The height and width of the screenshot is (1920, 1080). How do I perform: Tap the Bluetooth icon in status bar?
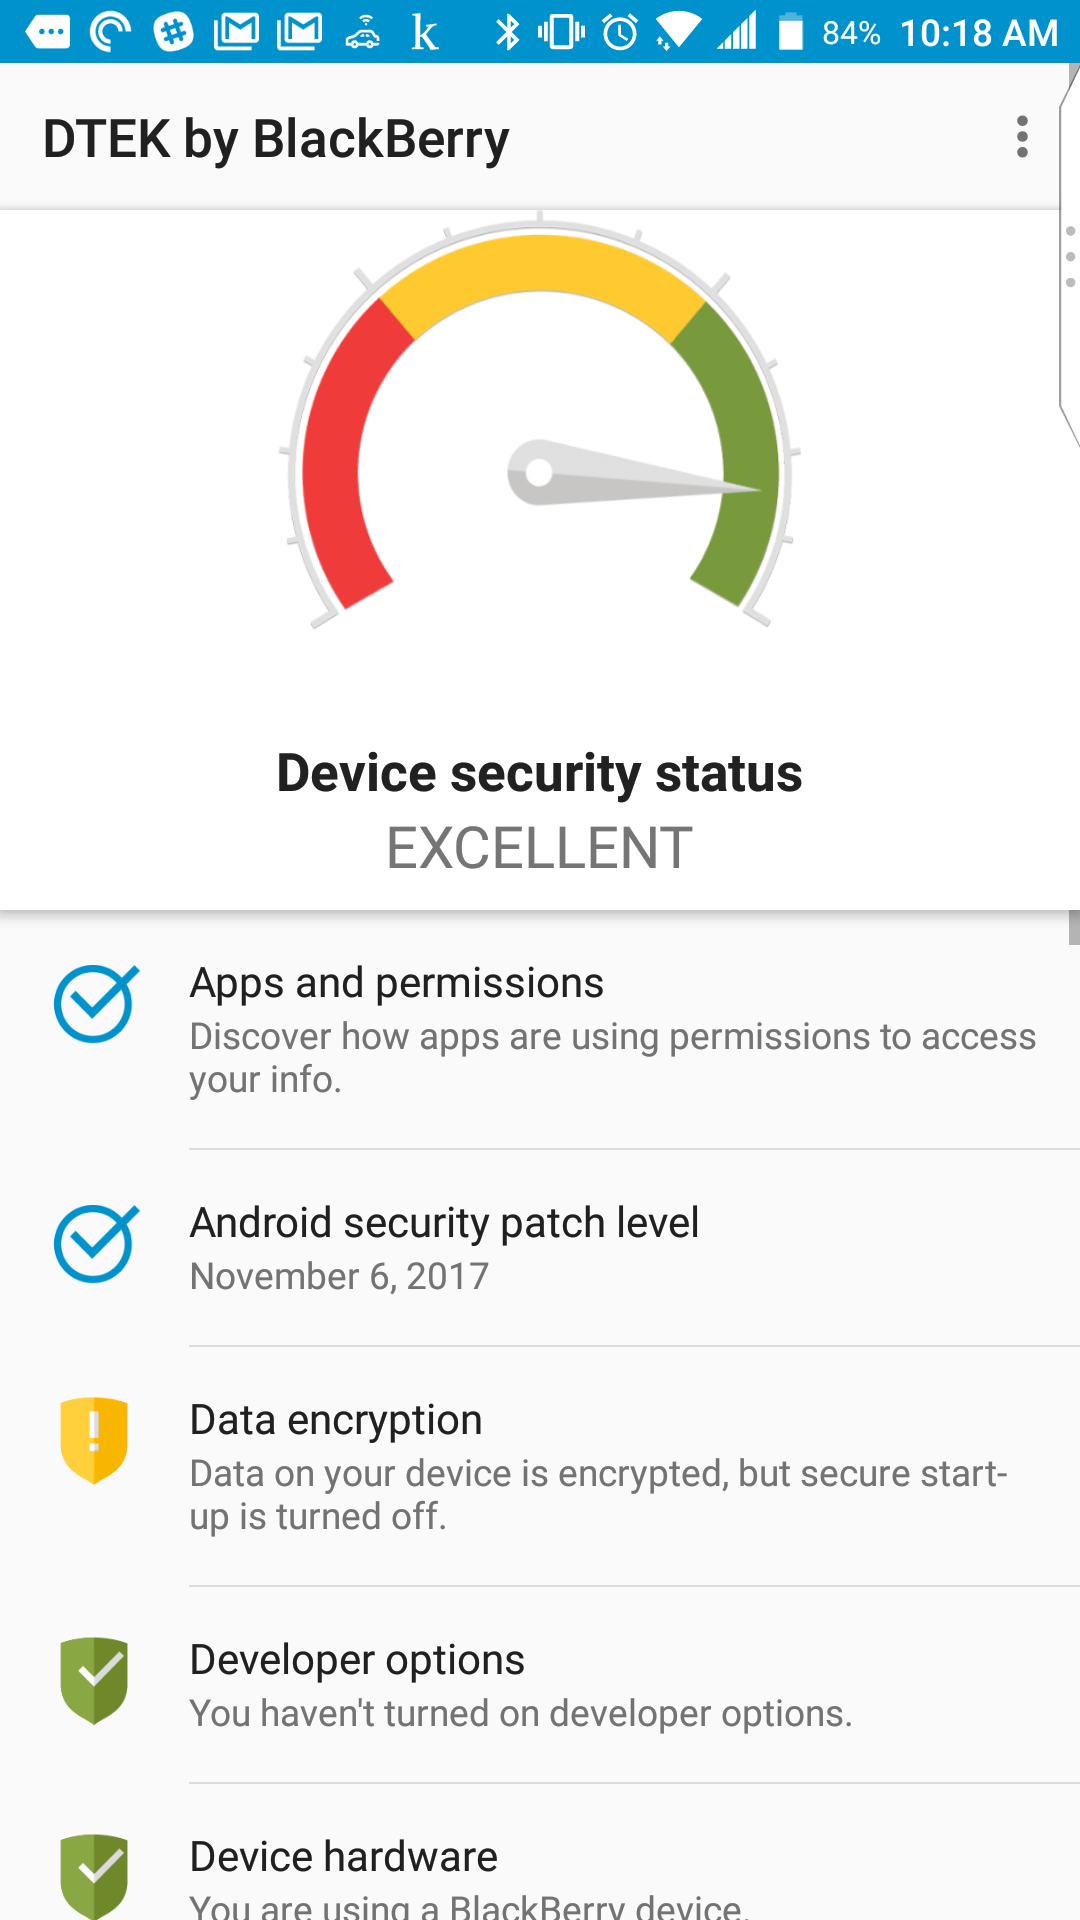(x=508, y=32)
